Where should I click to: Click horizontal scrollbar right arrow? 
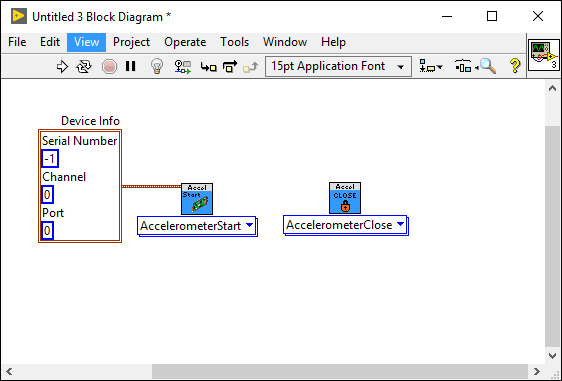click(x=537, y=371)
